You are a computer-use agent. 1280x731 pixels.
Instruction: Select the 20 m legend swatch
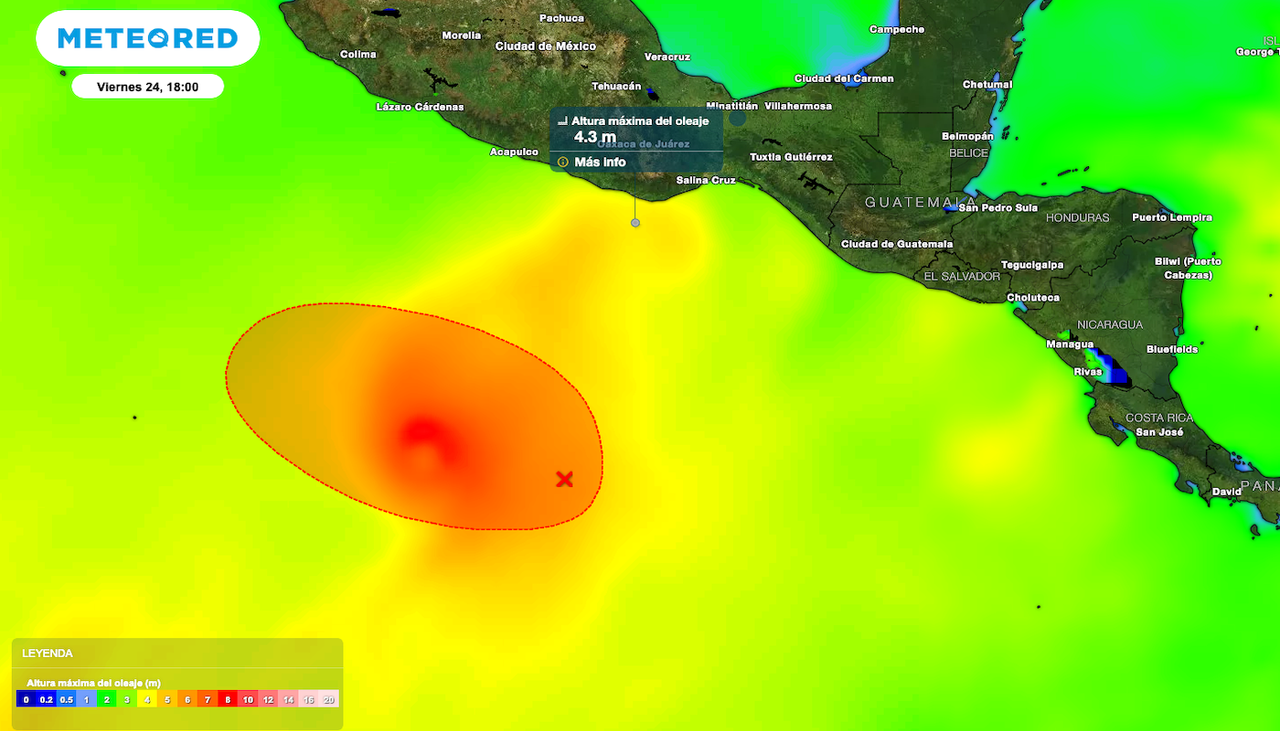tap(329, 699)
